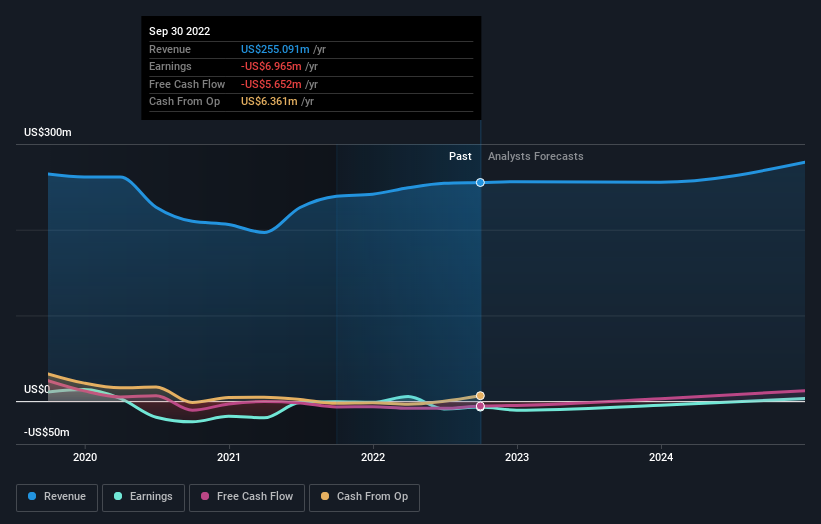Click the 2024 x-axis label
This screenshot has height=524, width=821.
pyautogui.click(x=661, y=457)
